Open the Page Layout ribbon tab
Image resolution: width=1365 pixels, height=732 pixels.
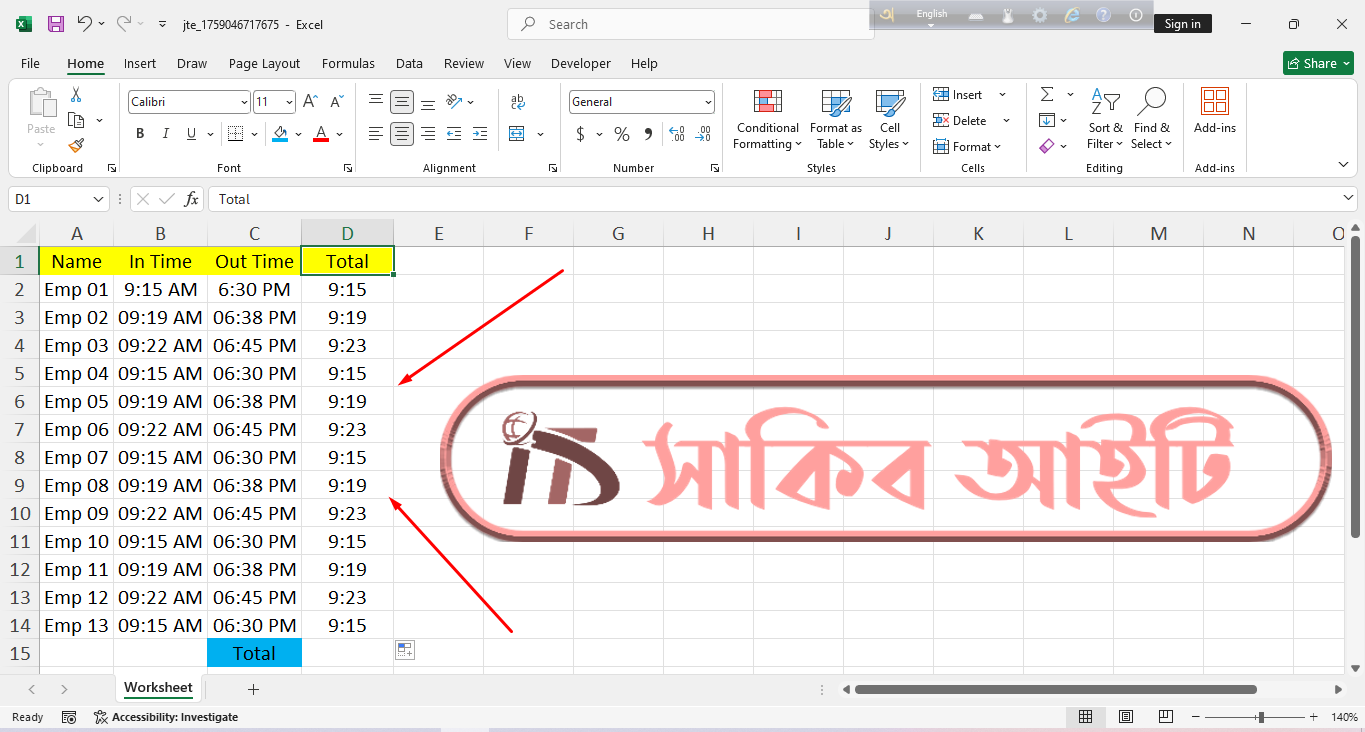pos(264,63)
